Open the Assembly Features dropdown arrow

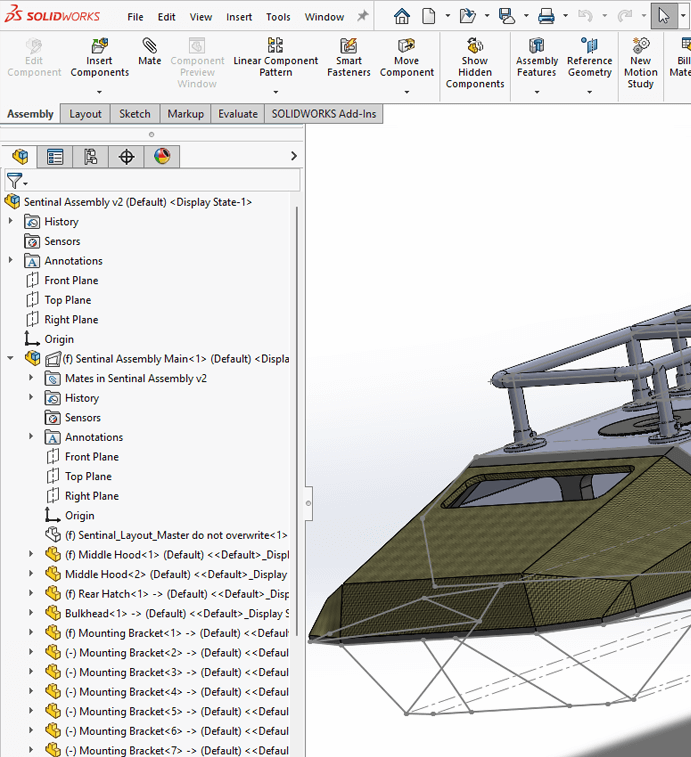pyautogui.click(x=536, y=93)
